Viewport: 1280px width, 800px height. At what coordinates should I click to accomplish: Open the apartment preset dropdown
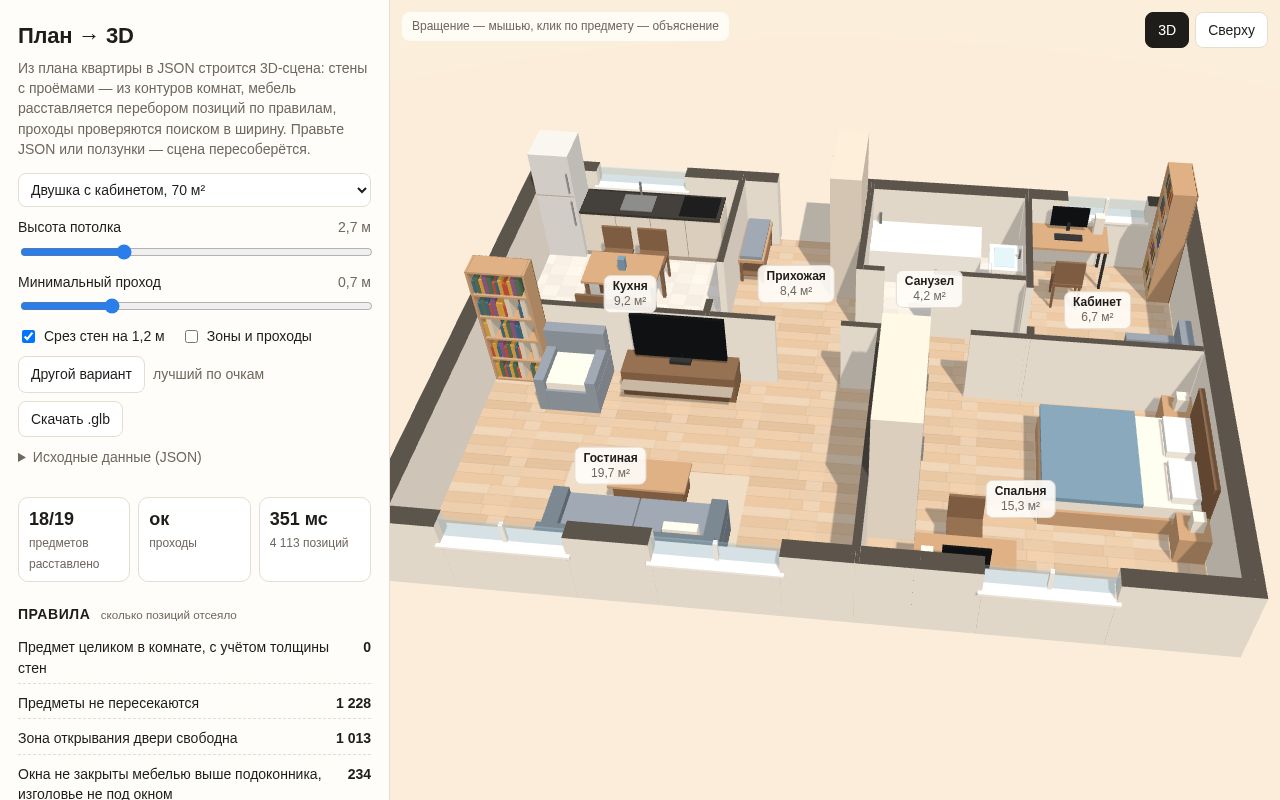click(194, 190)
